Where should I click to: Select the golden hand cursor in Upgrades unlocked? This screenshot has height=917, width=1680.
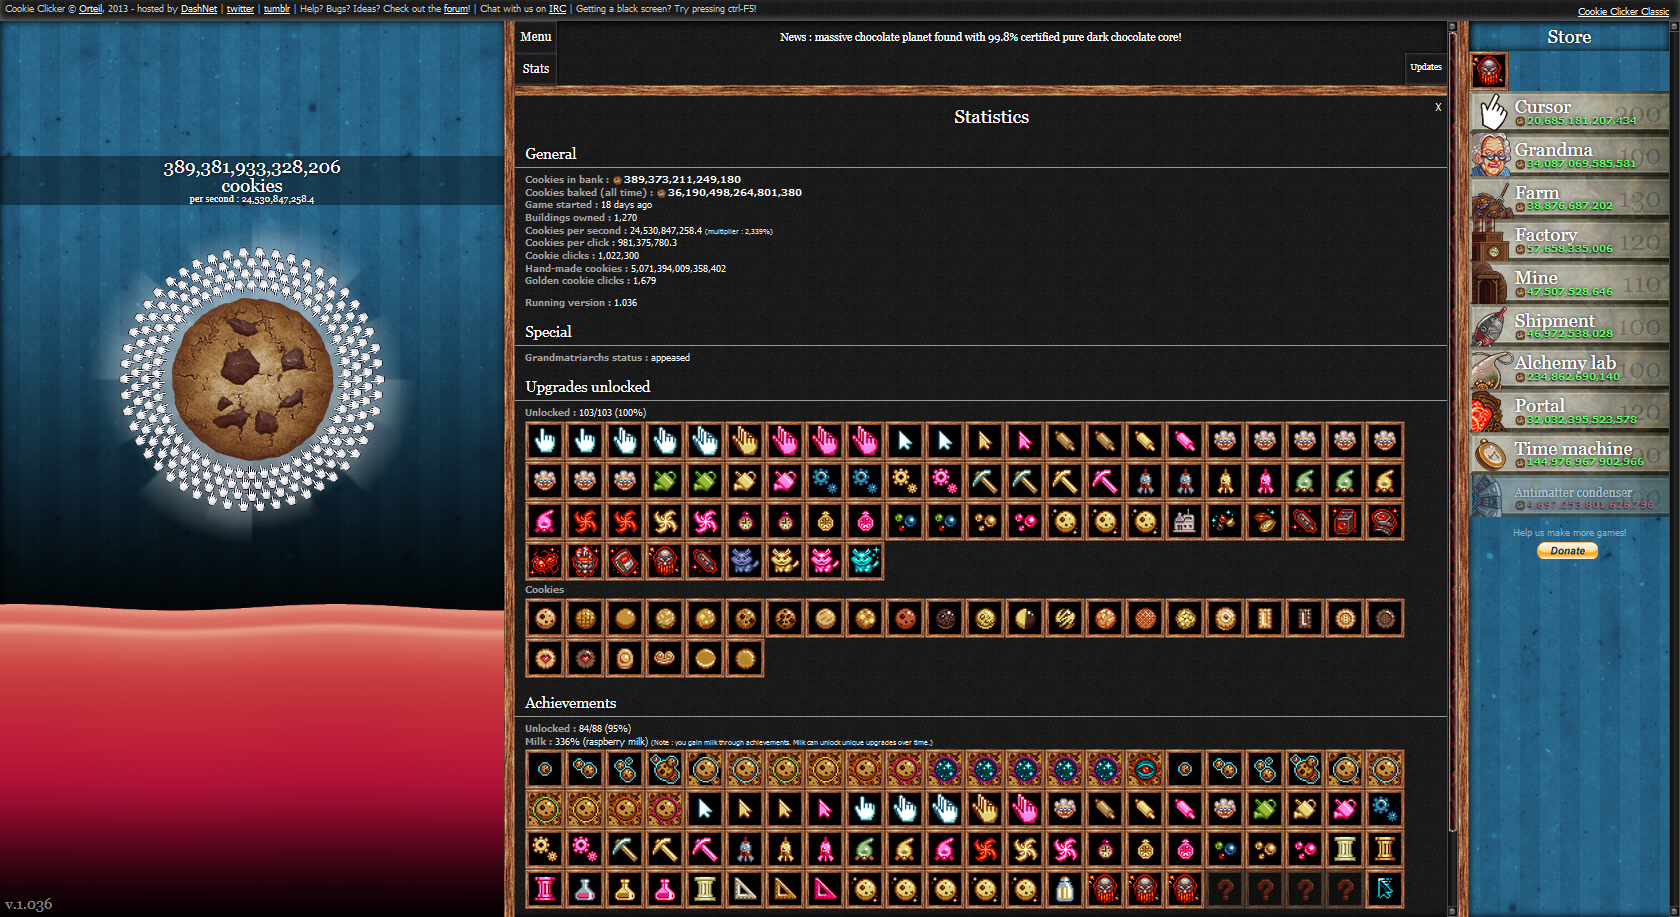(744, 441)
